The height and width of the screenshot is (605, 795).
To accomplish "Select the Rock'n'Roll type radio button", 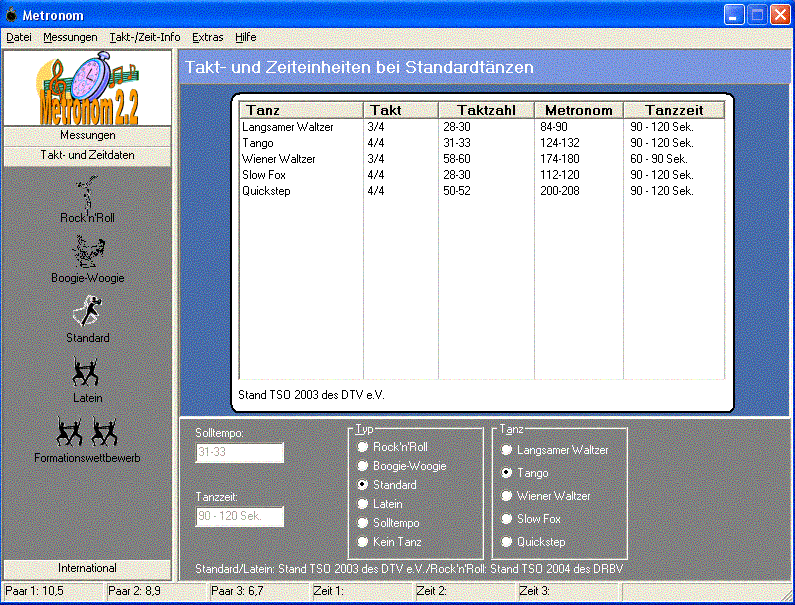I will (x=362, y=447).
